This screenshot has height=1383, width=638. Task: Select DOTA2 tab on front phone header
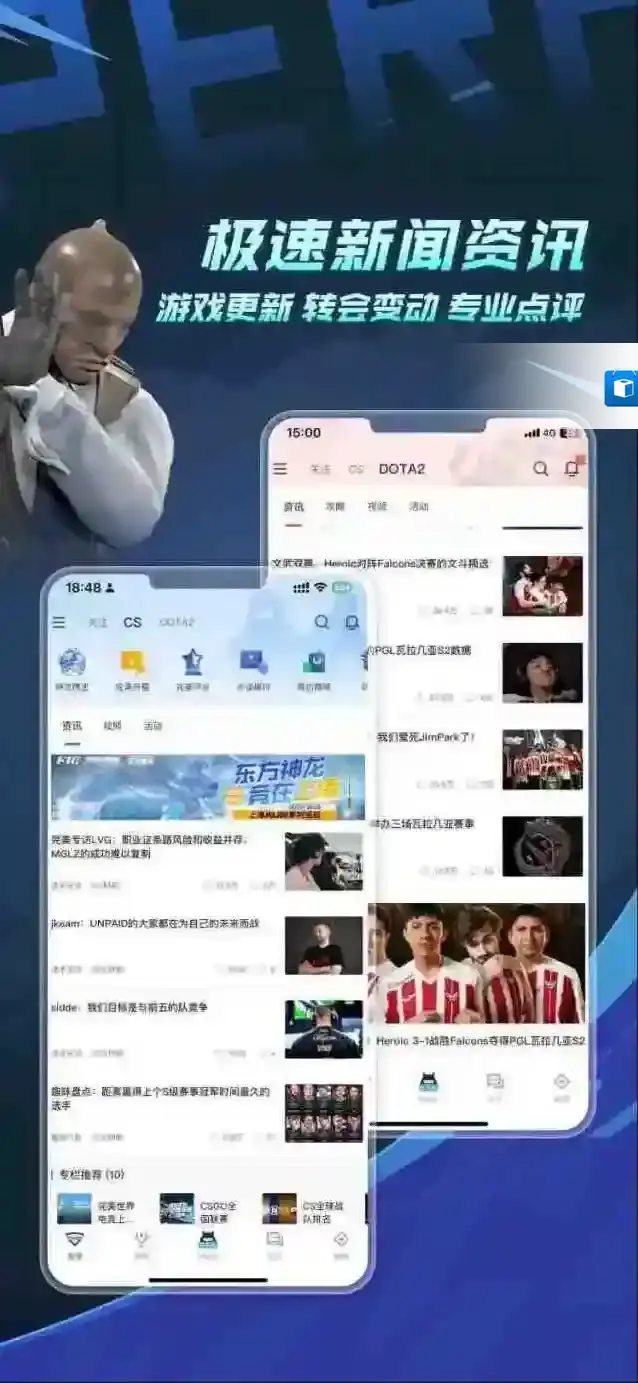(x=177, y=622)
